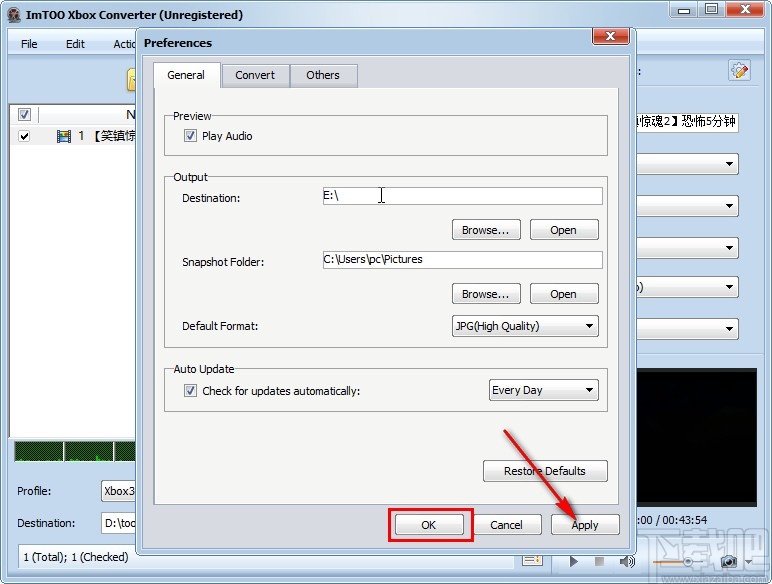Open the Xbox3 Profile dropdown in main window
Image resolution: width=772 pixels, height=584 pixels.
coord(118,491)
